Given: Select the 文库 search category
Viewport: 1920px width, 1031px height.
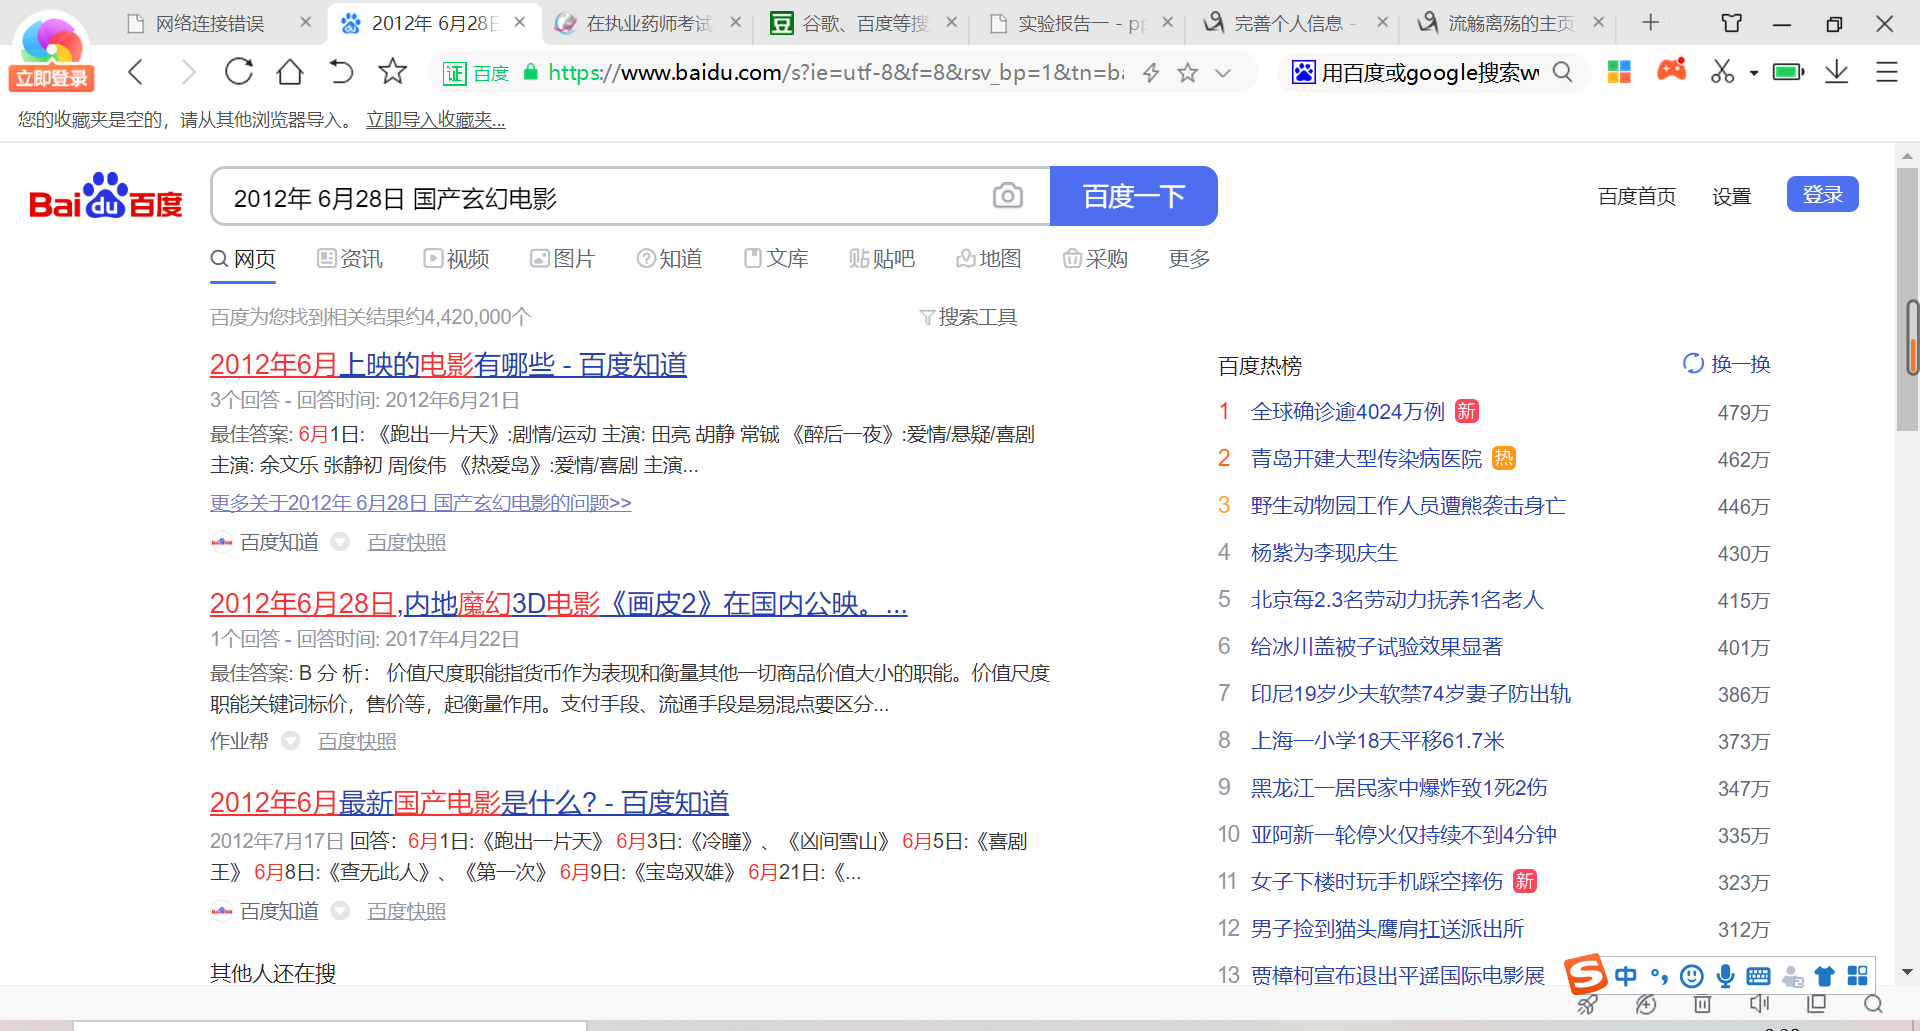Looking at the screenshot, I should (x=776, y=259).
